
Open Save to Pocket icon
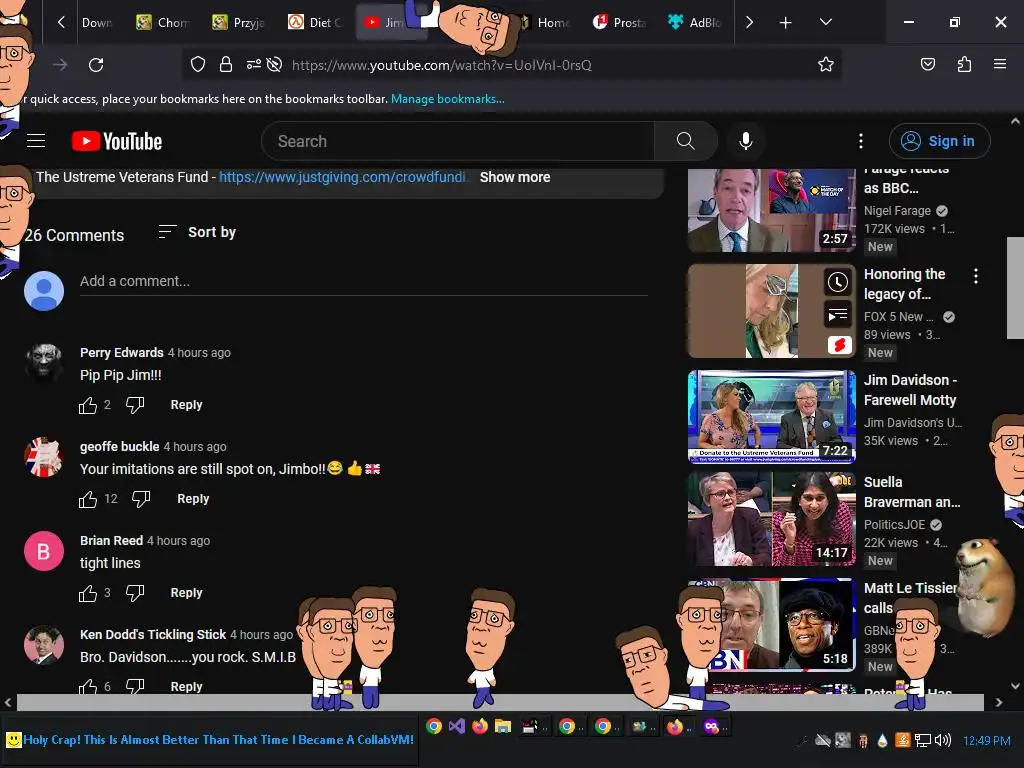click(927, 65)
